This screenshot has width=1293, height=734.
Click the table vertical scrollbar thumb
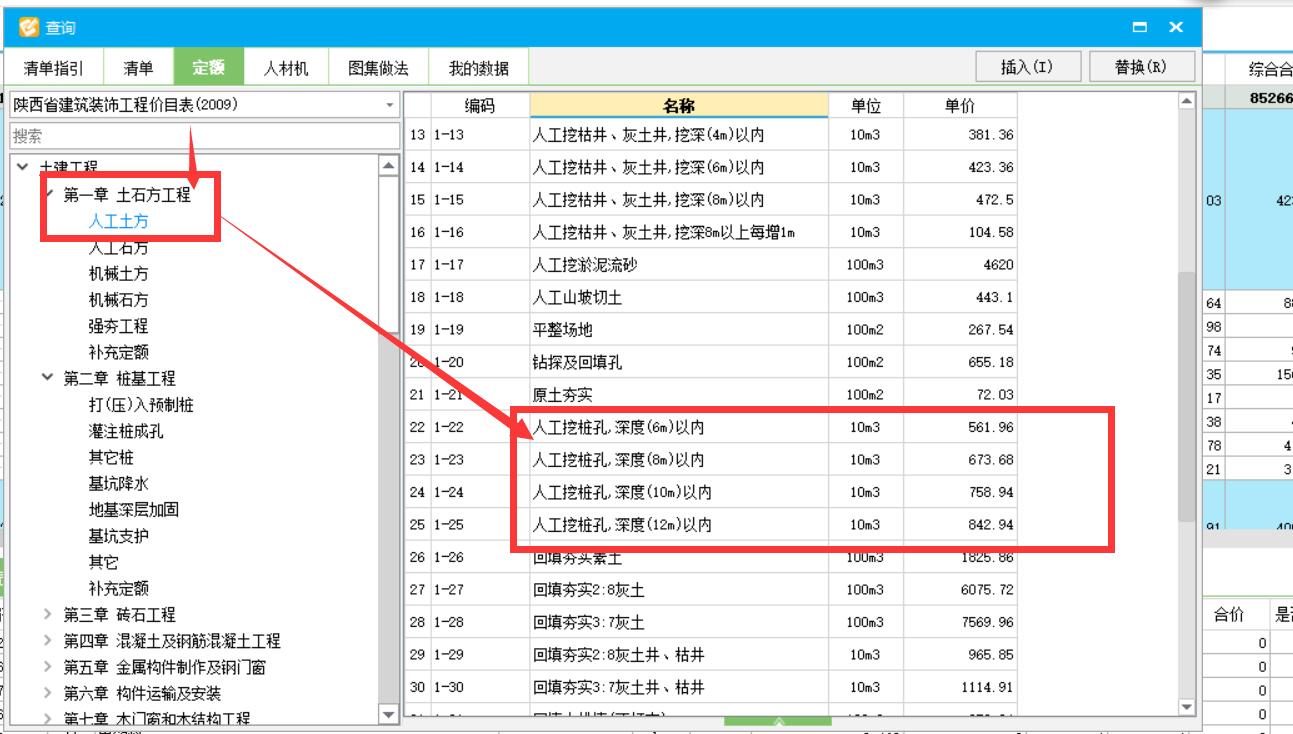pyautogui.click(x=1187, y=396)
